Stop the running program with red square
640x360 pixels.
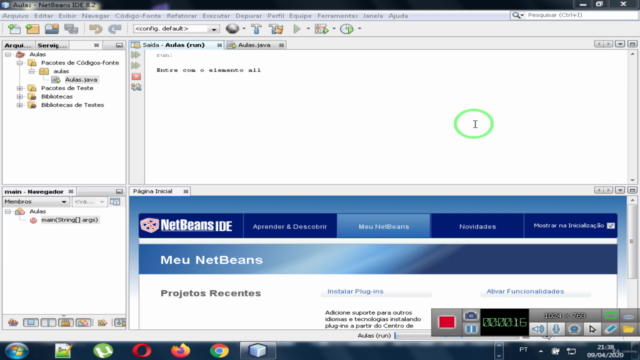136,76
